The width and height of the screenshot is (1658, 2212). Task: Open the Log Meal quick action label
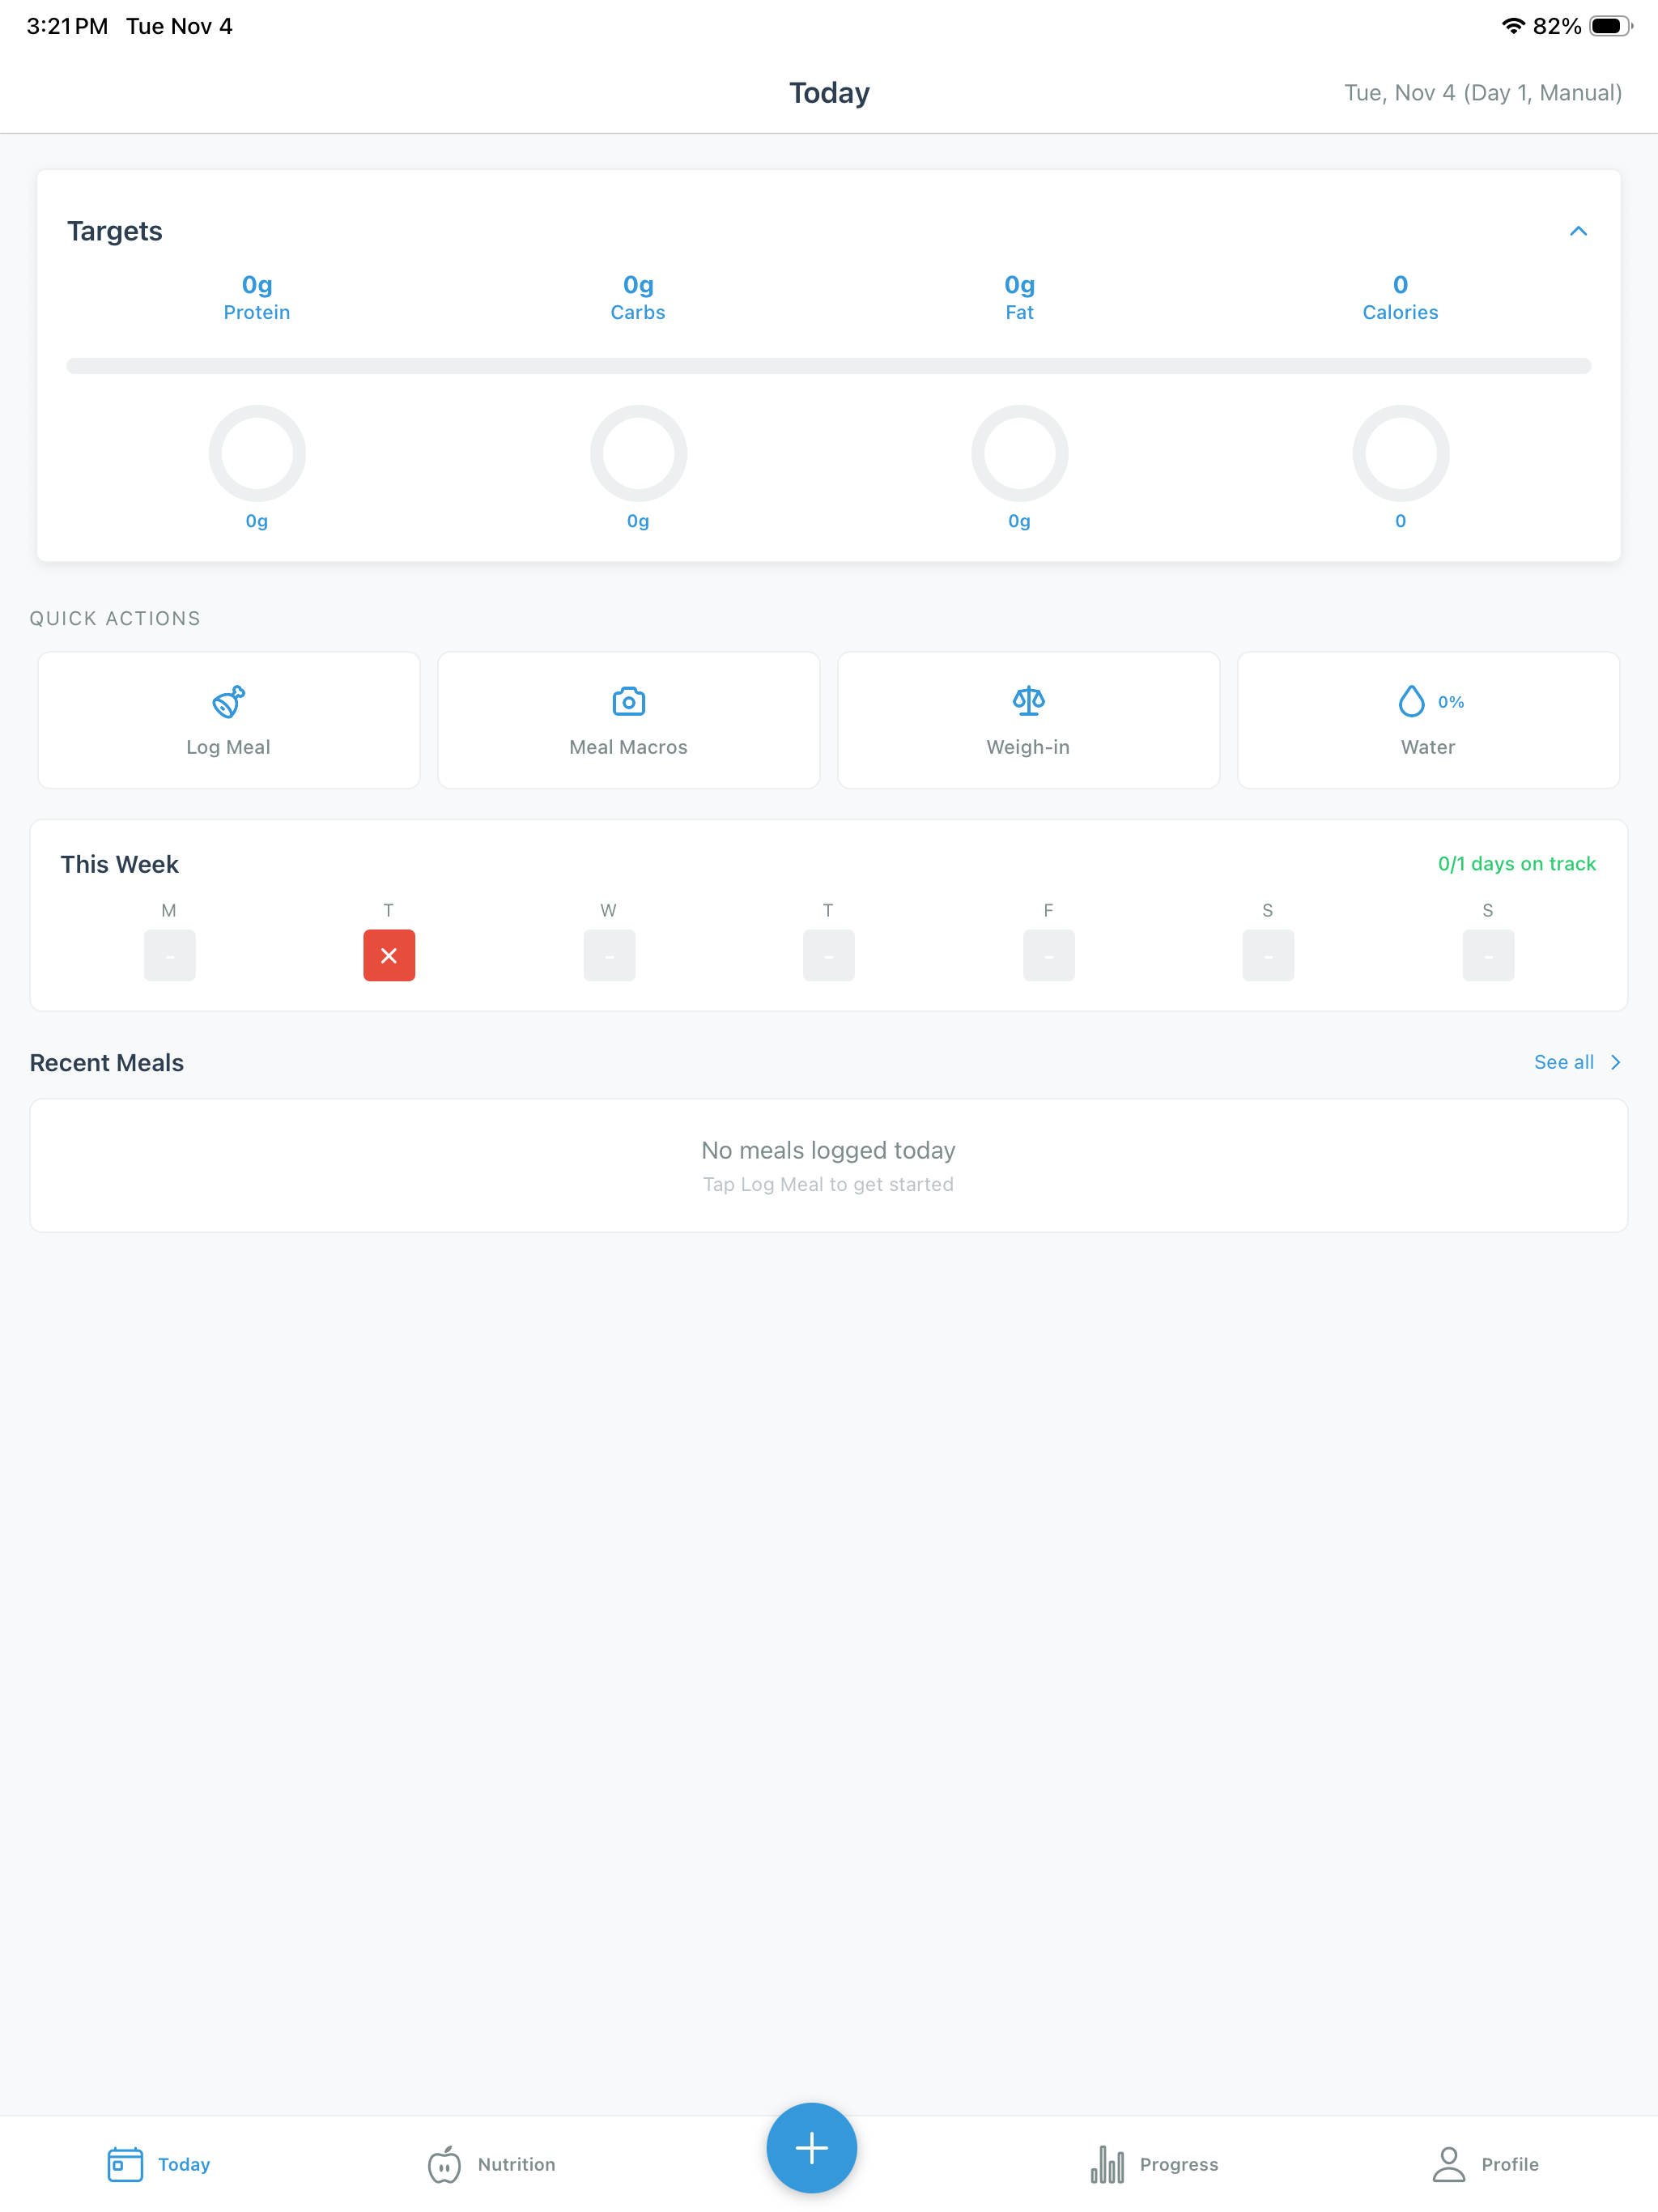pos(228,747)
